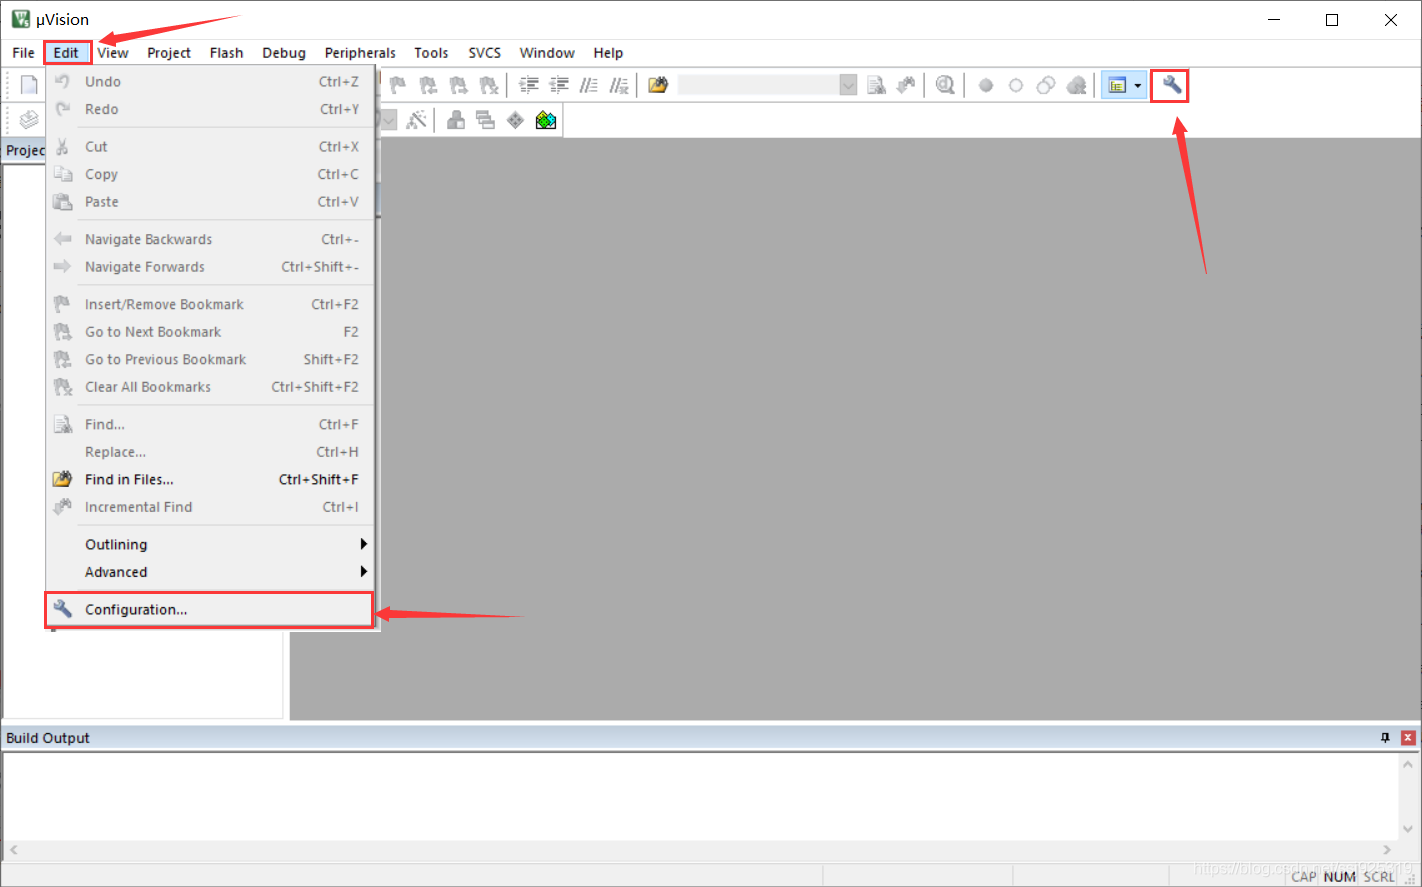The image size is (1422, 887).
Task: Click the Comment Selection toolbar icon
Action: (589, 85)
